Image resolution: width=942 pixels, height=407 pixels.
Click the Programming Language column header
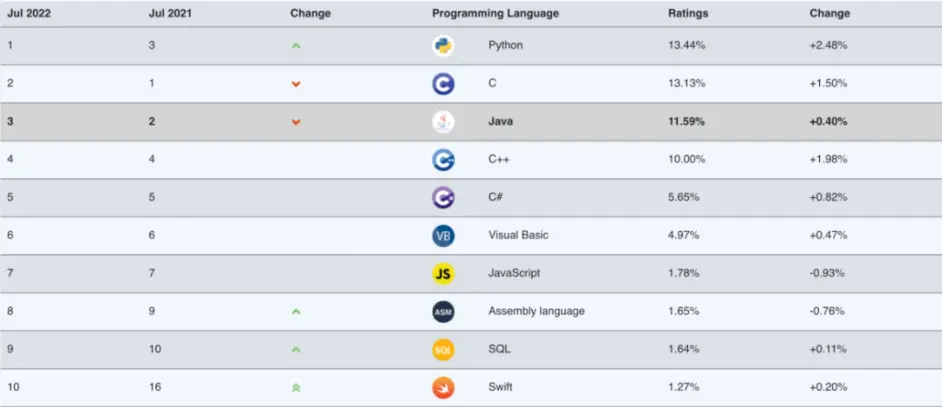[x=495, y=14]
